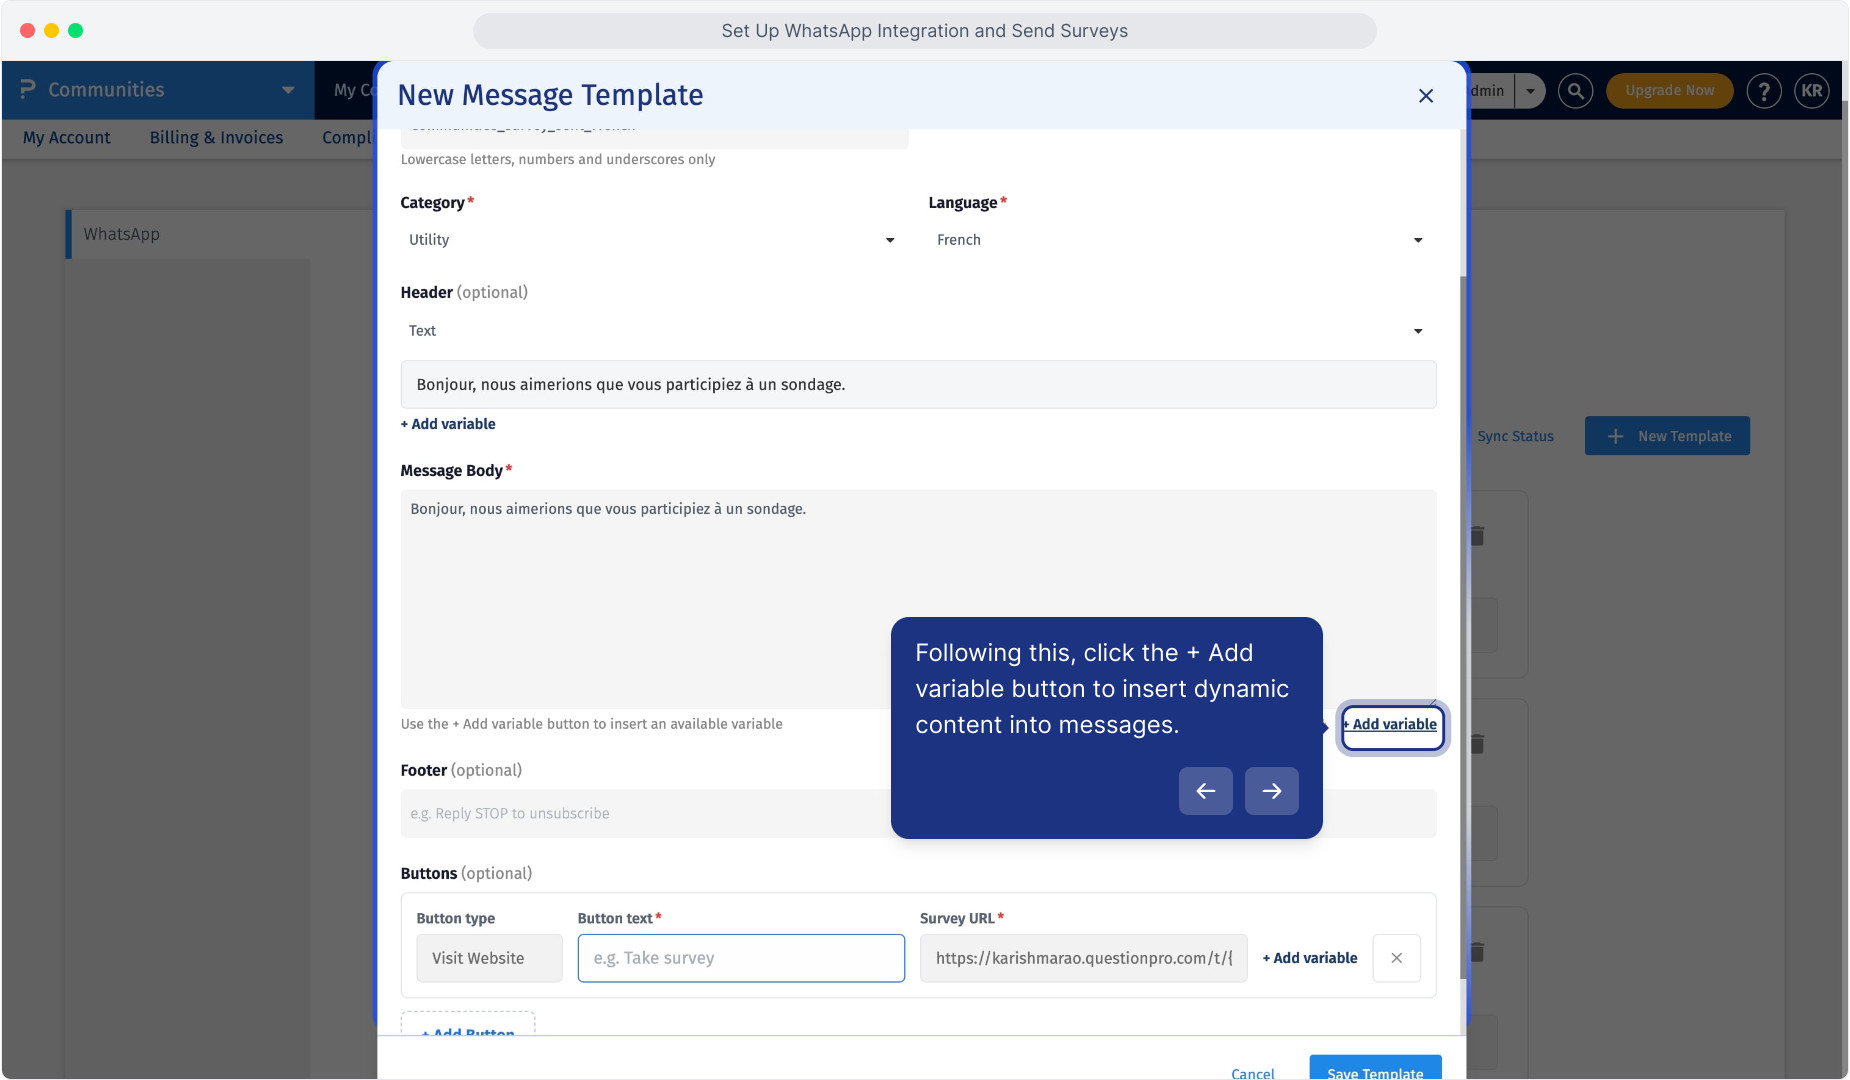Open the Category dropdown set to Utility

[651, 240]
